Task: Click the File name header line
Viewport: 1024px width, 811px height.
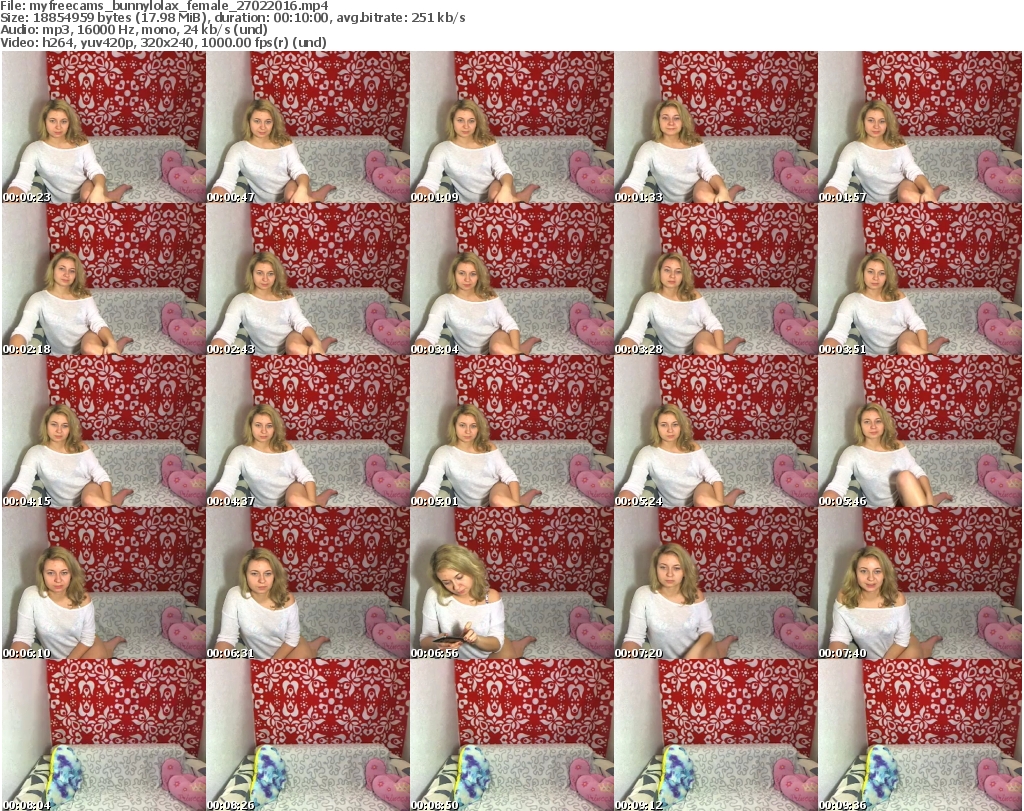Action: click(x=165, y=7)
